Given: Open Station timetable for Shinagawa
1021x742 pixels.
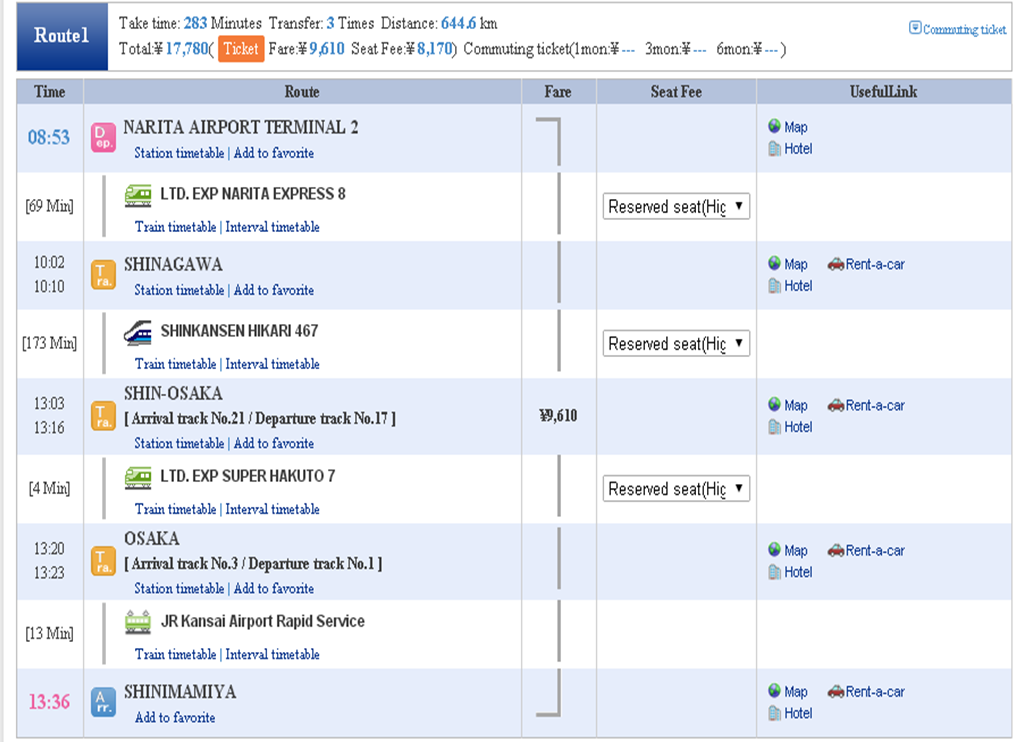Looking at the screenshot, I should pyautogui.click(x=179, y=290).
